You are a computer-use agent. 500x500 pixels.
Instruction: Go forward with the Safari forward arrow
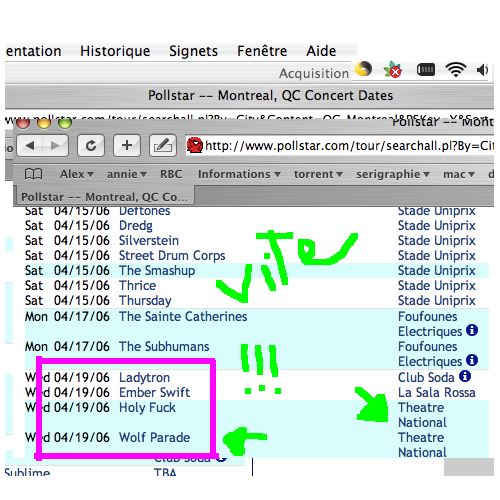click(55, 146)
